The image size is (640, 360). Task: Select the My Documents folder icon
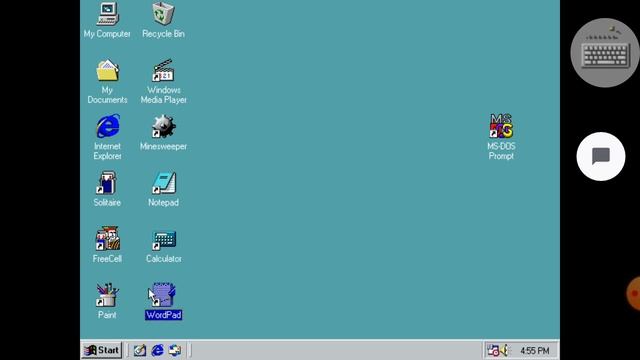(107, 70)
